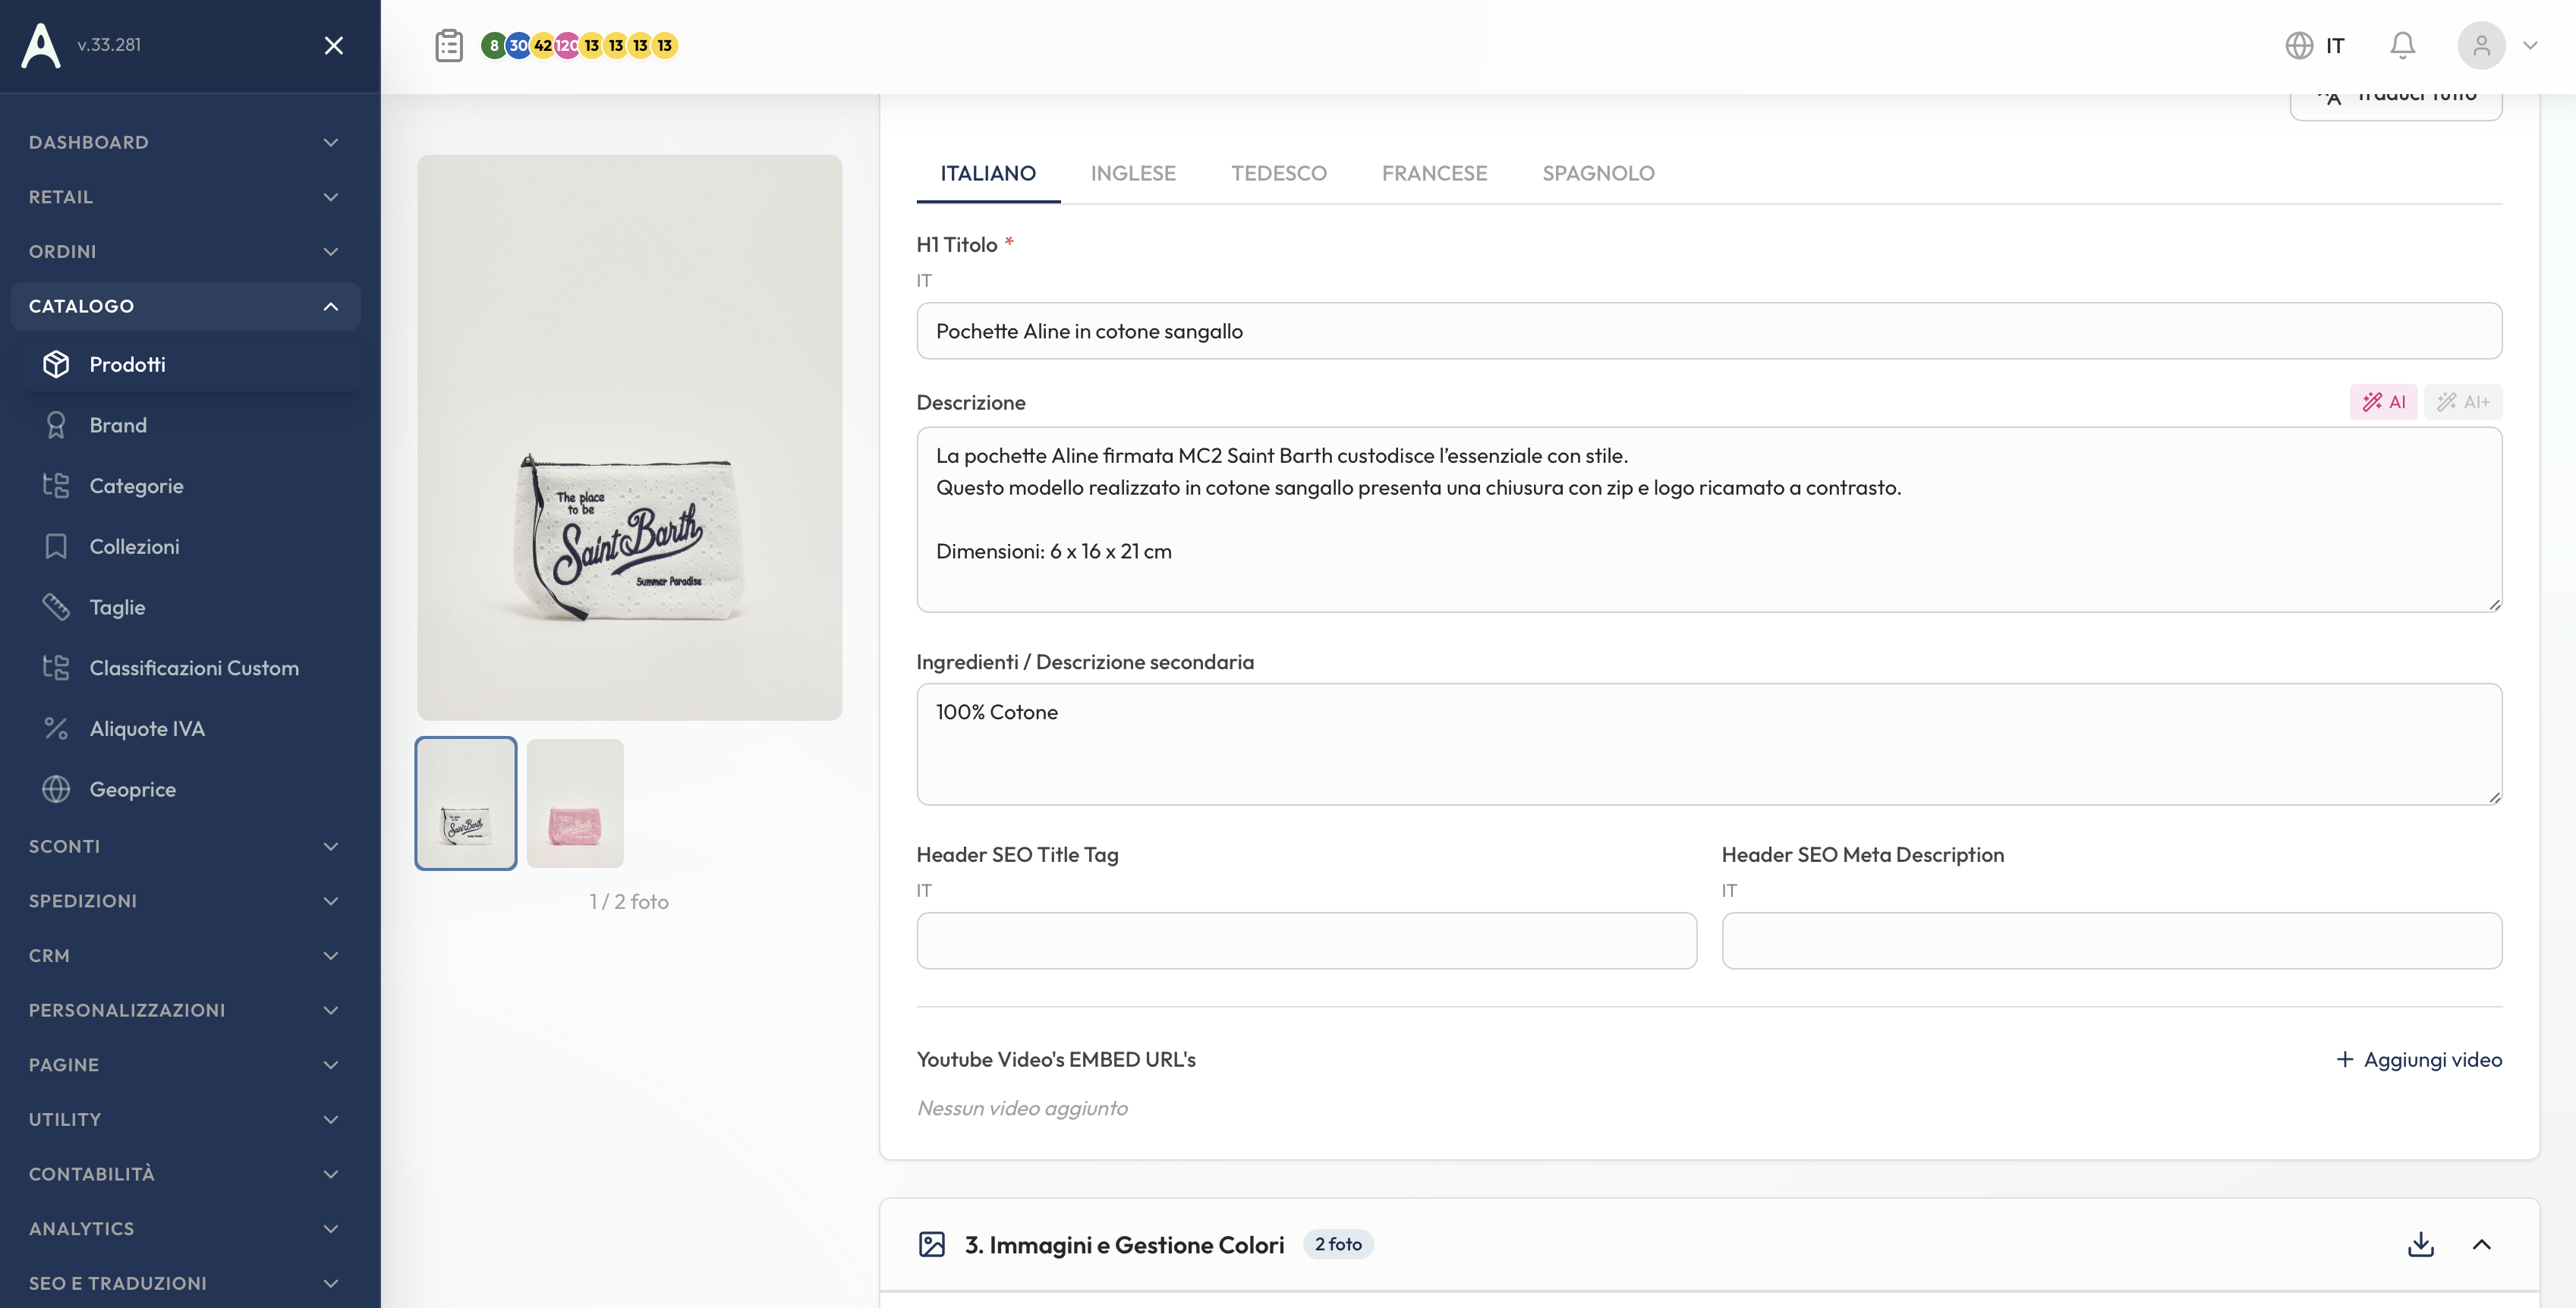Download images in Immagini e Gestione Colori

coord(2420,1244)
